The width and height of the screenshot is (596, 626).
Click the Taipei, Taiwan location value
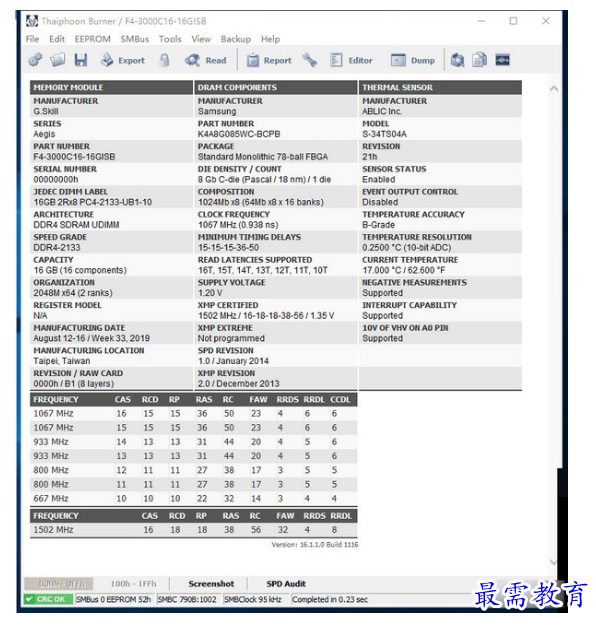point(62,361)
